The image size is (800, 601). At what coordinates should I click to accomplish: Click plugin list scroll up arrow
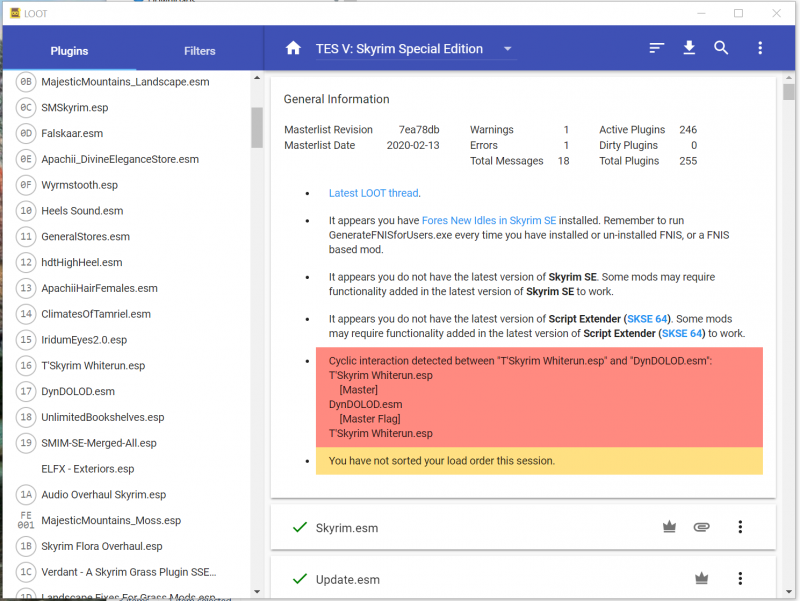coord(257,78)
